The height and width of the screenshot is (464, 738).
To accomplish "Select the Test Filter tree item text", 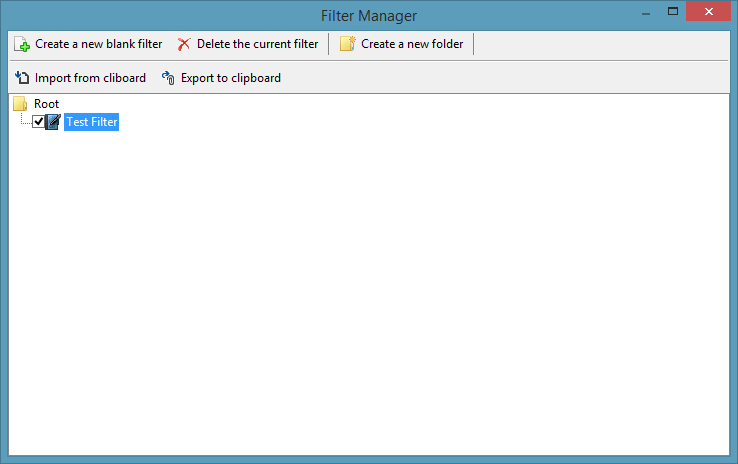I will 91,122.
